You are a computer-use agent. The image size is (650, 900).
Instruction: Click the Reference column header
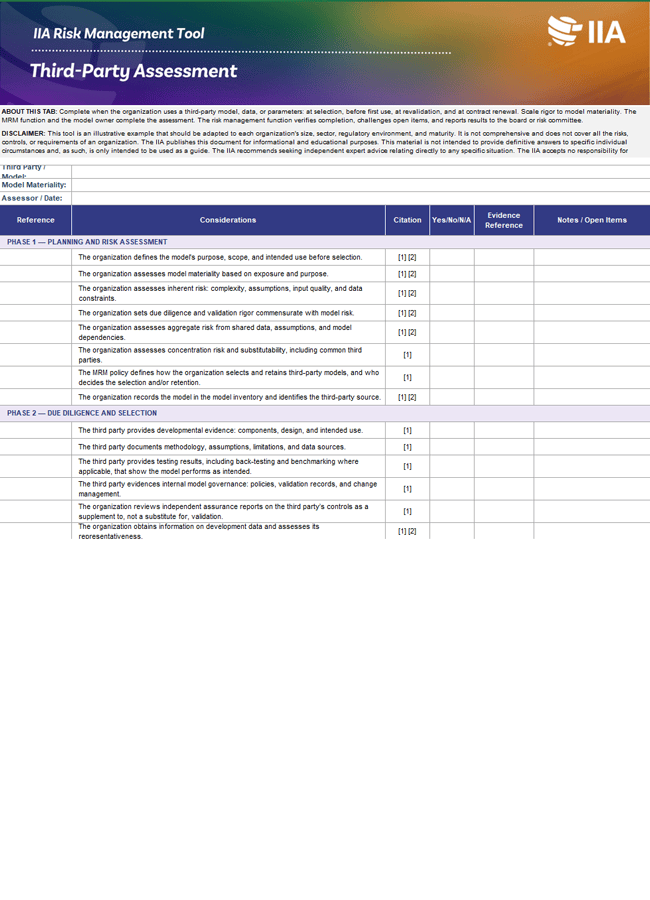click(x=36, y=220)
